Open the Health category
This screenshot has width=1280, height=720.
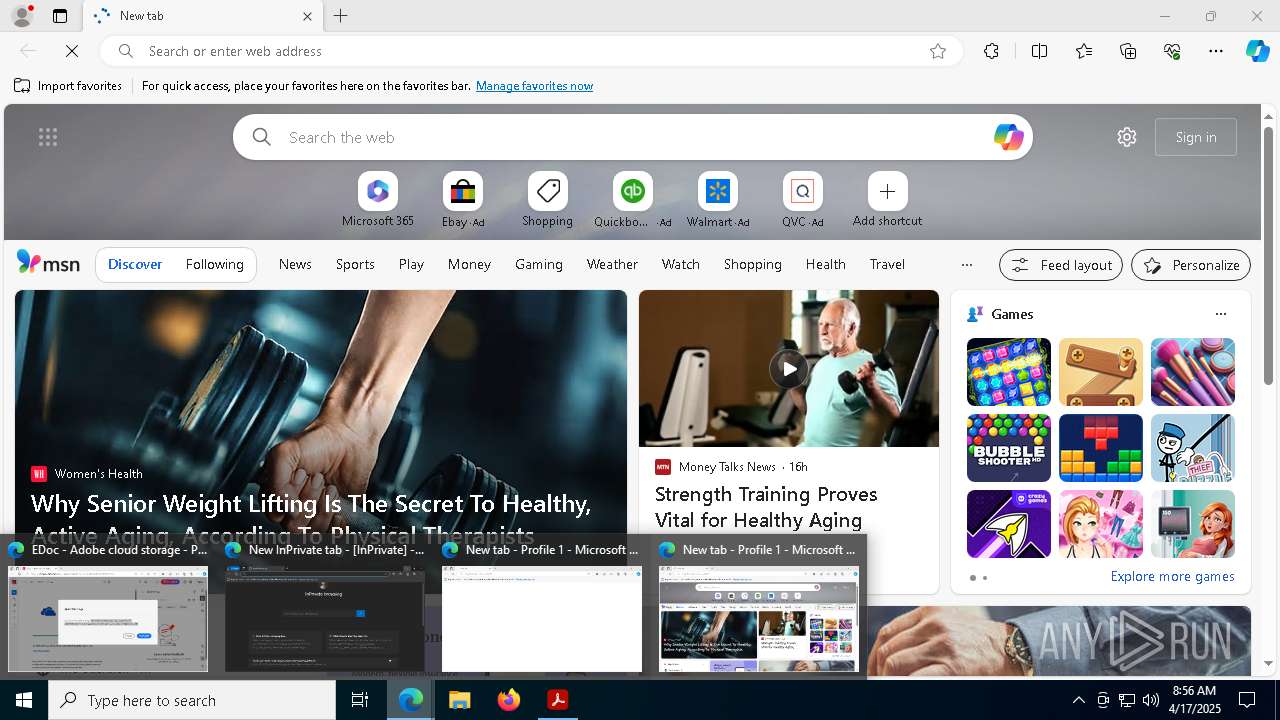point(825,264)
